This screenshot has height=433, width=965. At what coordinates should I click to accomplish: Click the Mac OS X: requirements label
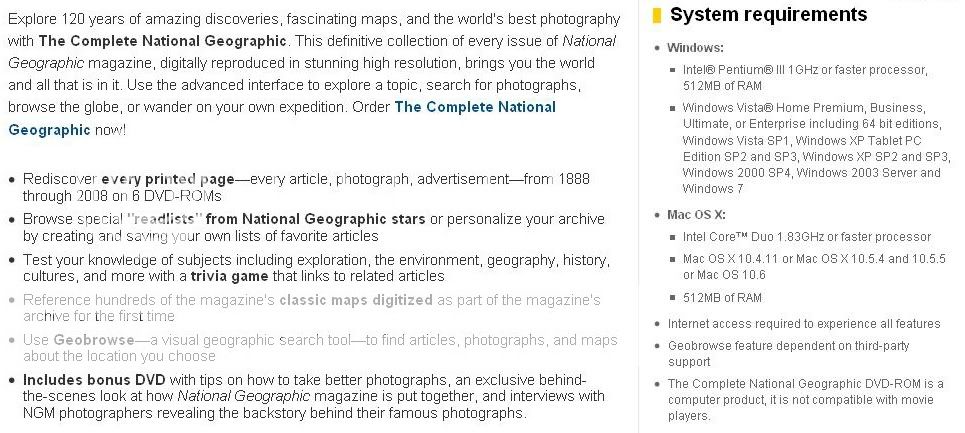pyautogui.click(x=696, y=215)
